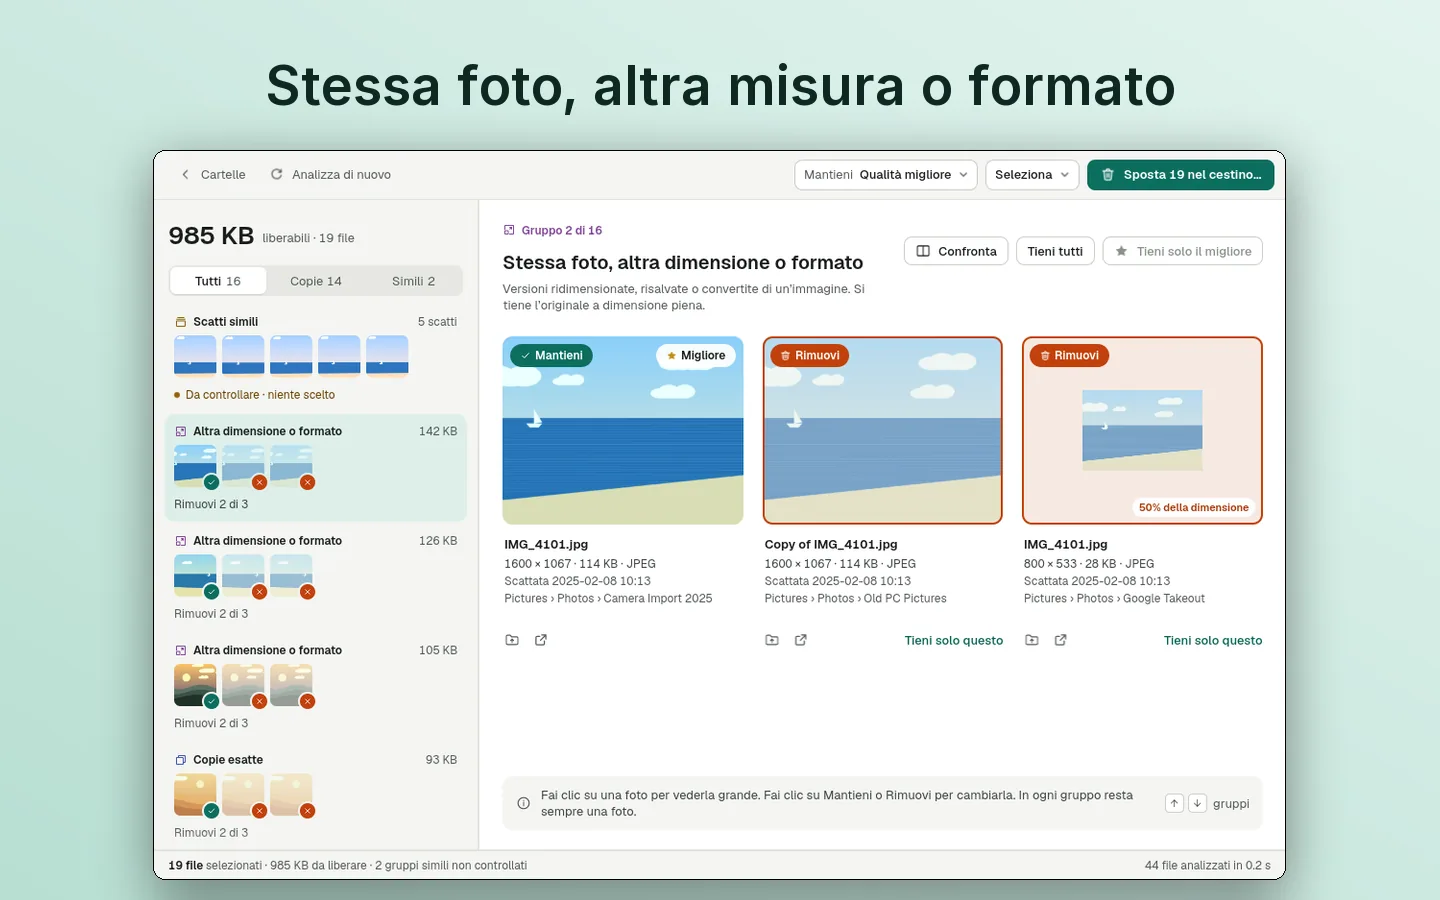This screenshot has width=1440, height=900.
Task: Show Camera Import 2025 photo in folder
Action: (x=512, y=640)
